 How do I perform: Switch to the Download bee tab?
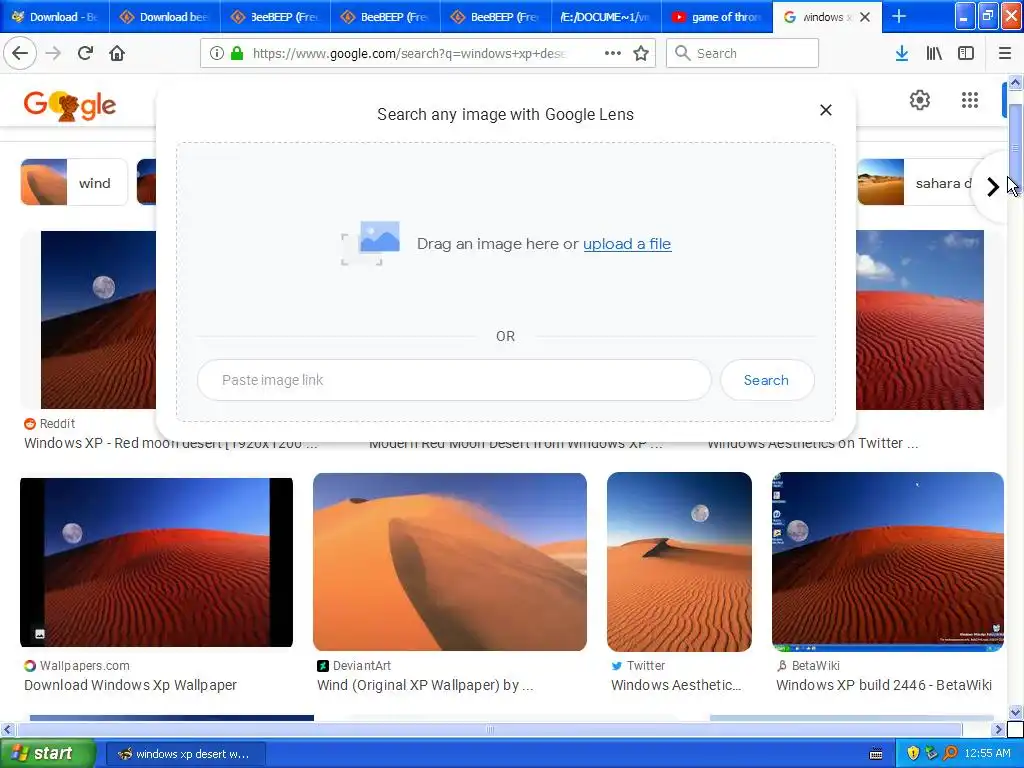(x=165, y=17)
